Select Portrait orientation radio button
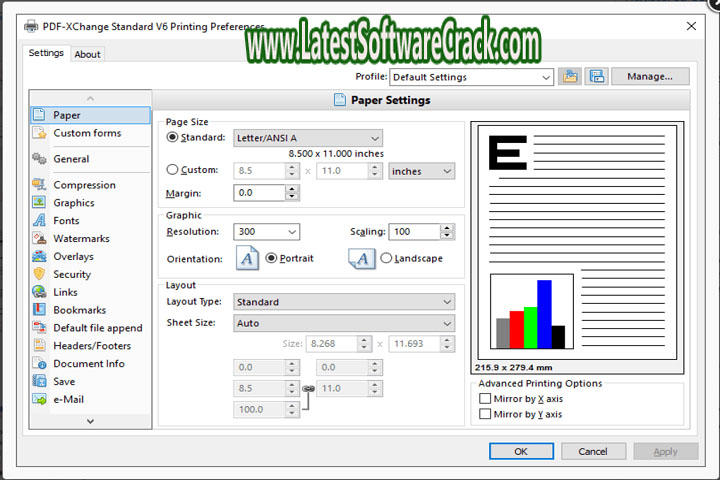The image size is (720, 480). click(271, 258)
